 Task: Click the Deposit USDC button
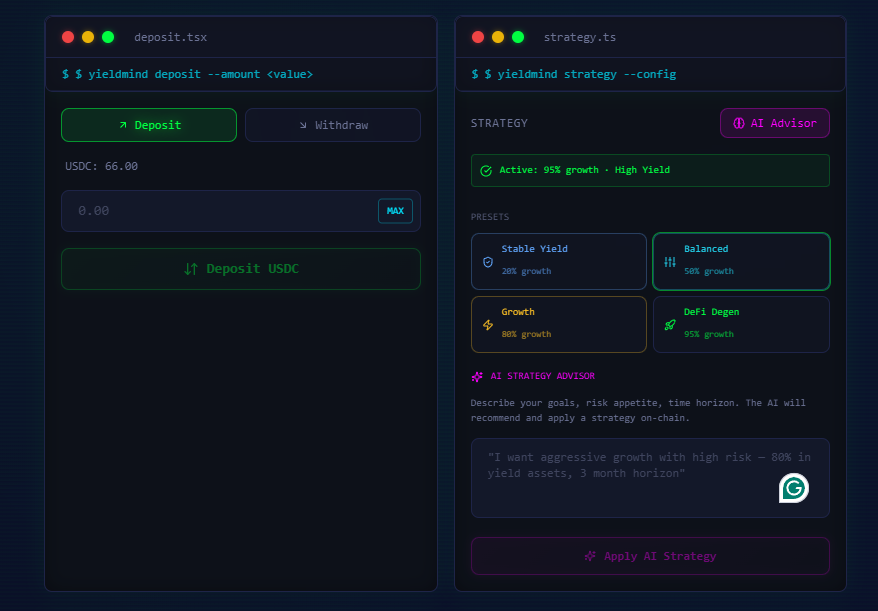(241, 269)
